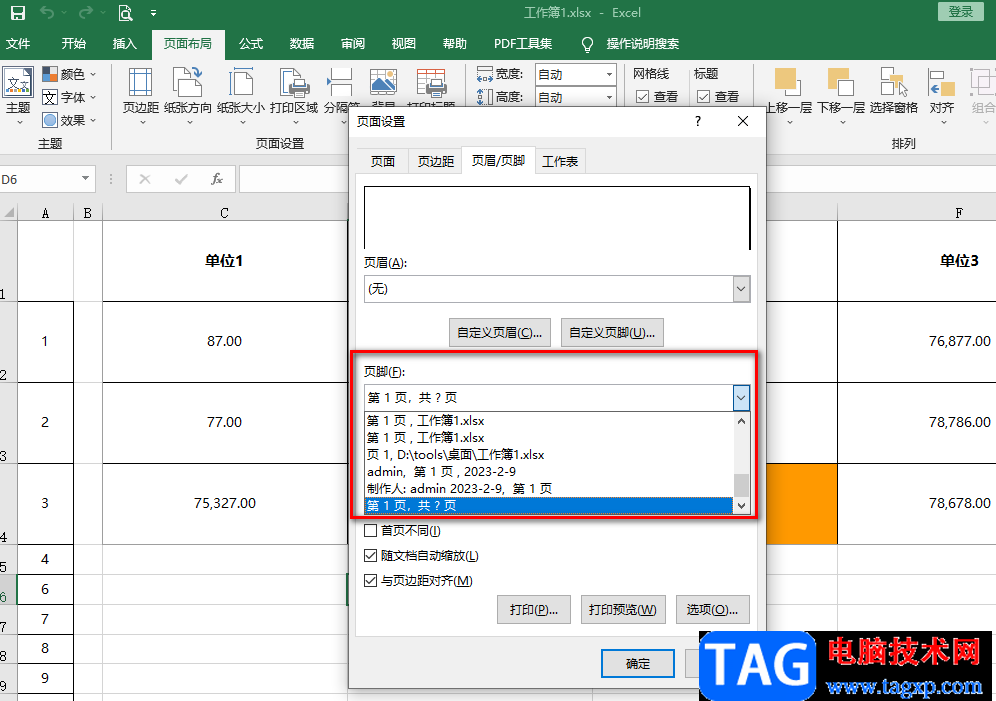Viewport: 996px width, 701px height.
Task: Select highlighted footer '第 1 页, 共 ? 页'
Action: [x=549, y=506]
